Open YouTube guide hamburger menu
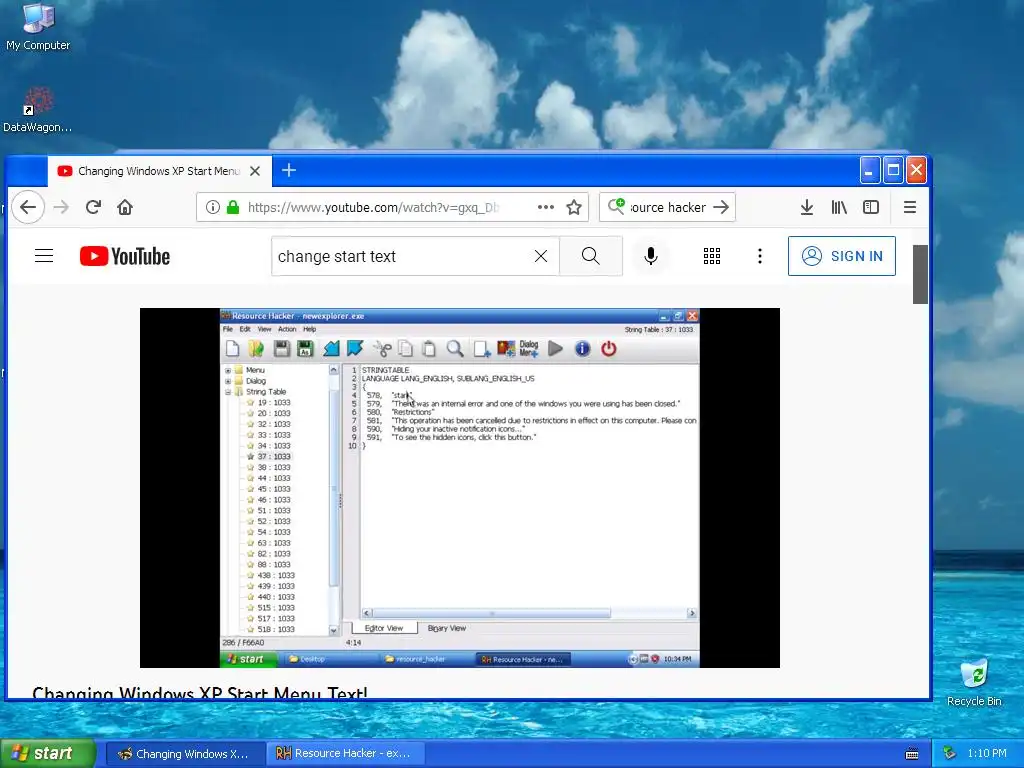The width and height of the screenshot is (1024, 768). [x=44, y=256]
